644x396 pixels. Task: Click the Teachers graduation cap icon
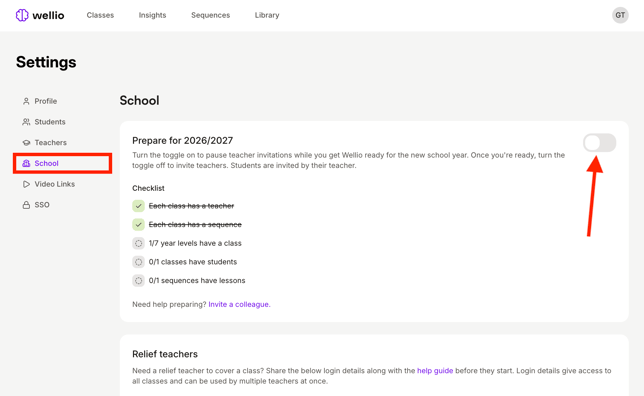[26, 143]
